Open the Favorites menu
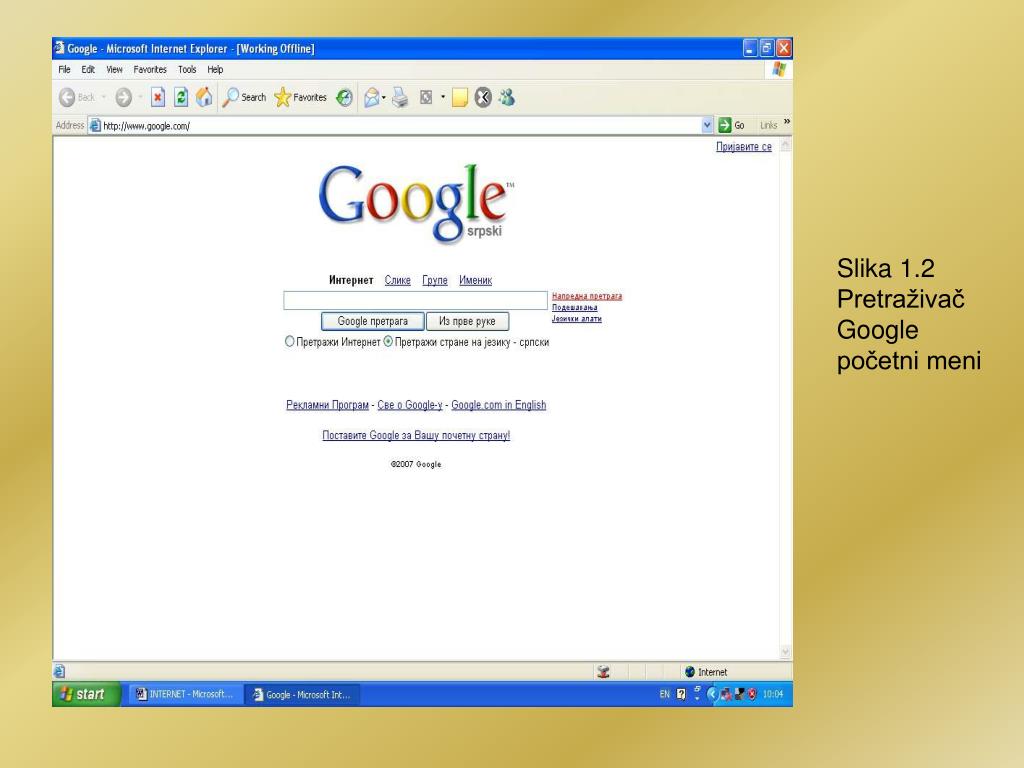The image size is (1024, 768). (x=150, y=69)
